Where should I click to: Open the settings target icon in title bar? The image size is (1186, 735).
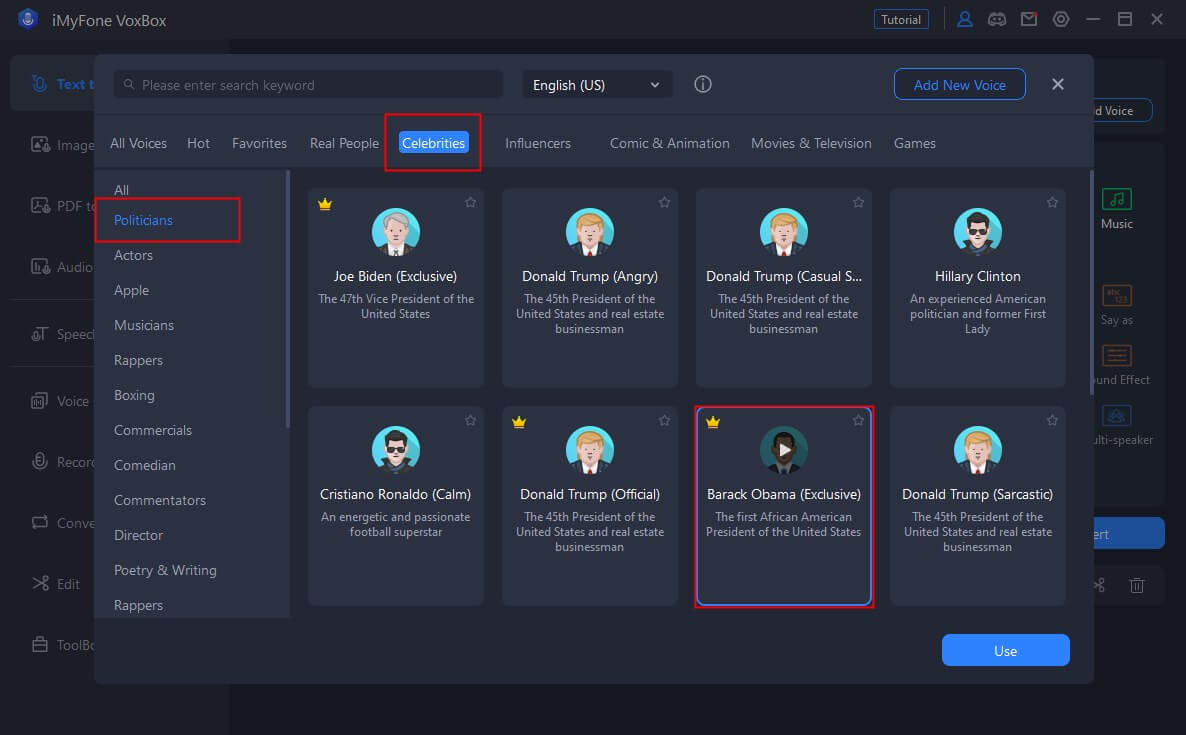click(1060, 20)
